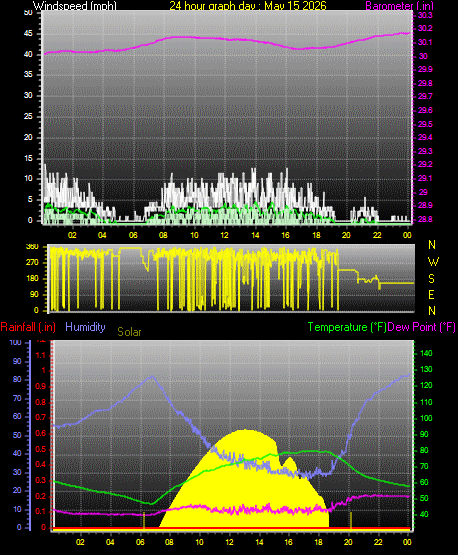
Task: Click the 360 wind direction scale value
Action: click(x=33, y=247)
